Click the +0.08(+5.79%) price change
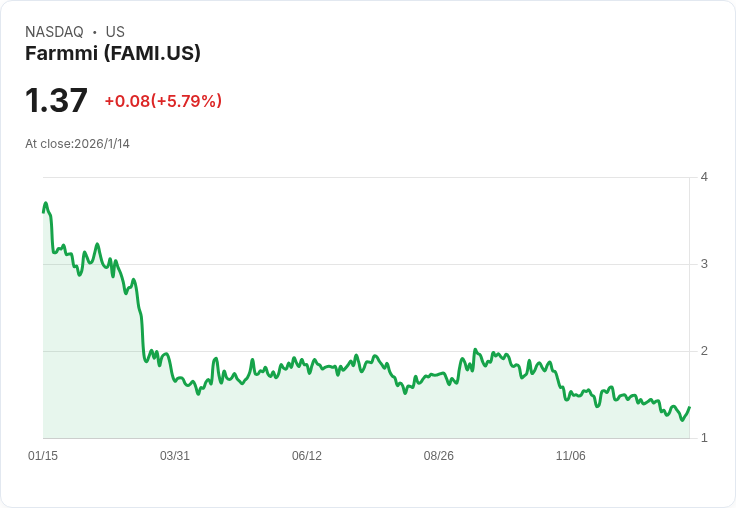Image resolution: width=736 pixels, height=508 pixels. [163, 101]
